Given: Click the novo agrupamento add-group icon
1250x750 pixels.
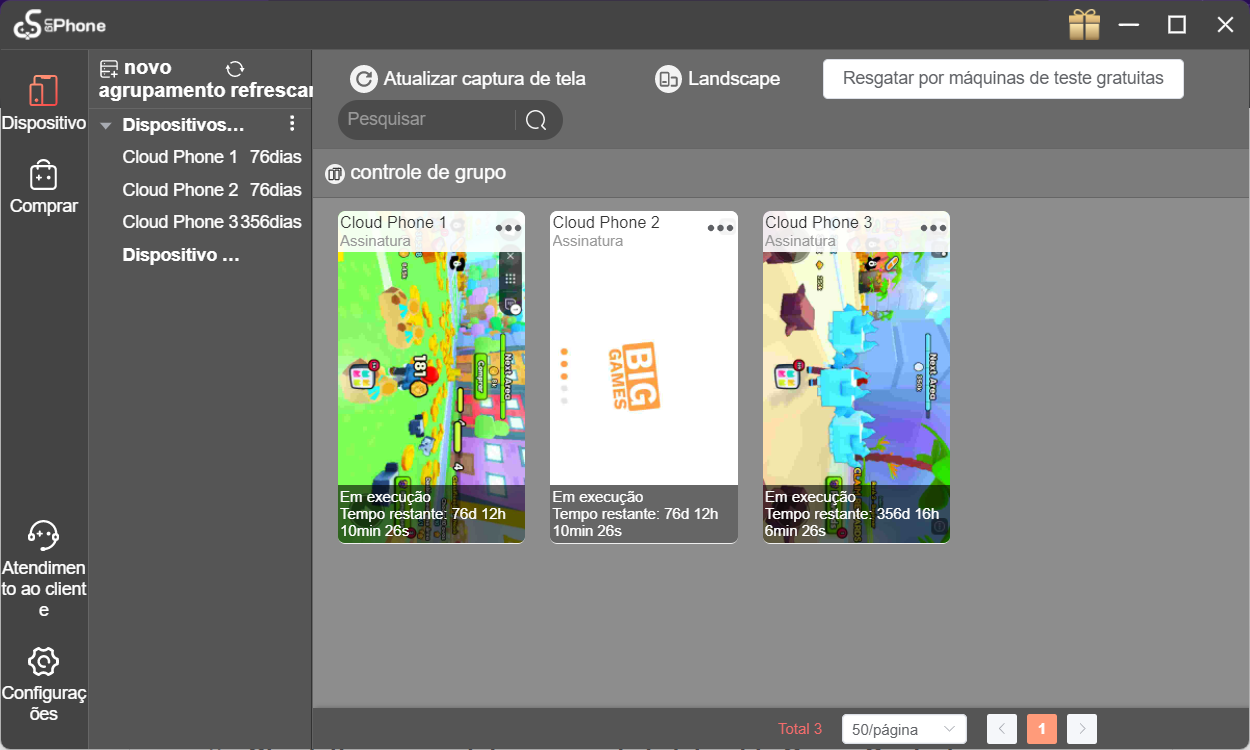Looking at the screenshot, I should tap(109, 69).
